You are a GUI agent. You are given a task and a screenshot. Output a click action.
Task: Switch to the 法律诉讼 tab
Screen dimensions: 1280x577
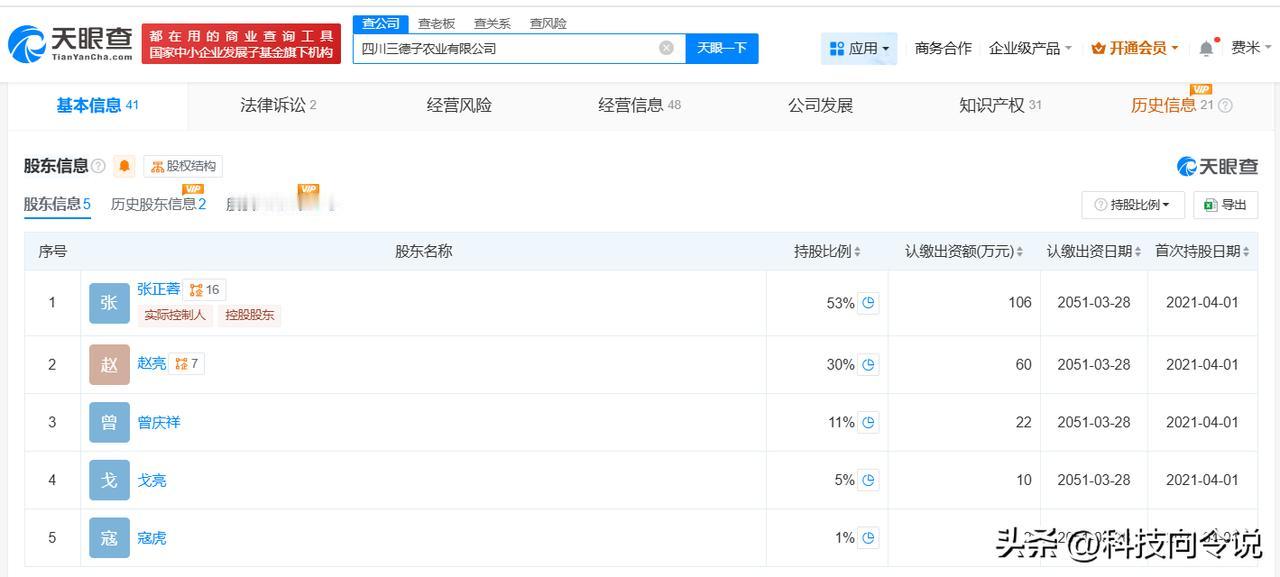click(278, 105)
